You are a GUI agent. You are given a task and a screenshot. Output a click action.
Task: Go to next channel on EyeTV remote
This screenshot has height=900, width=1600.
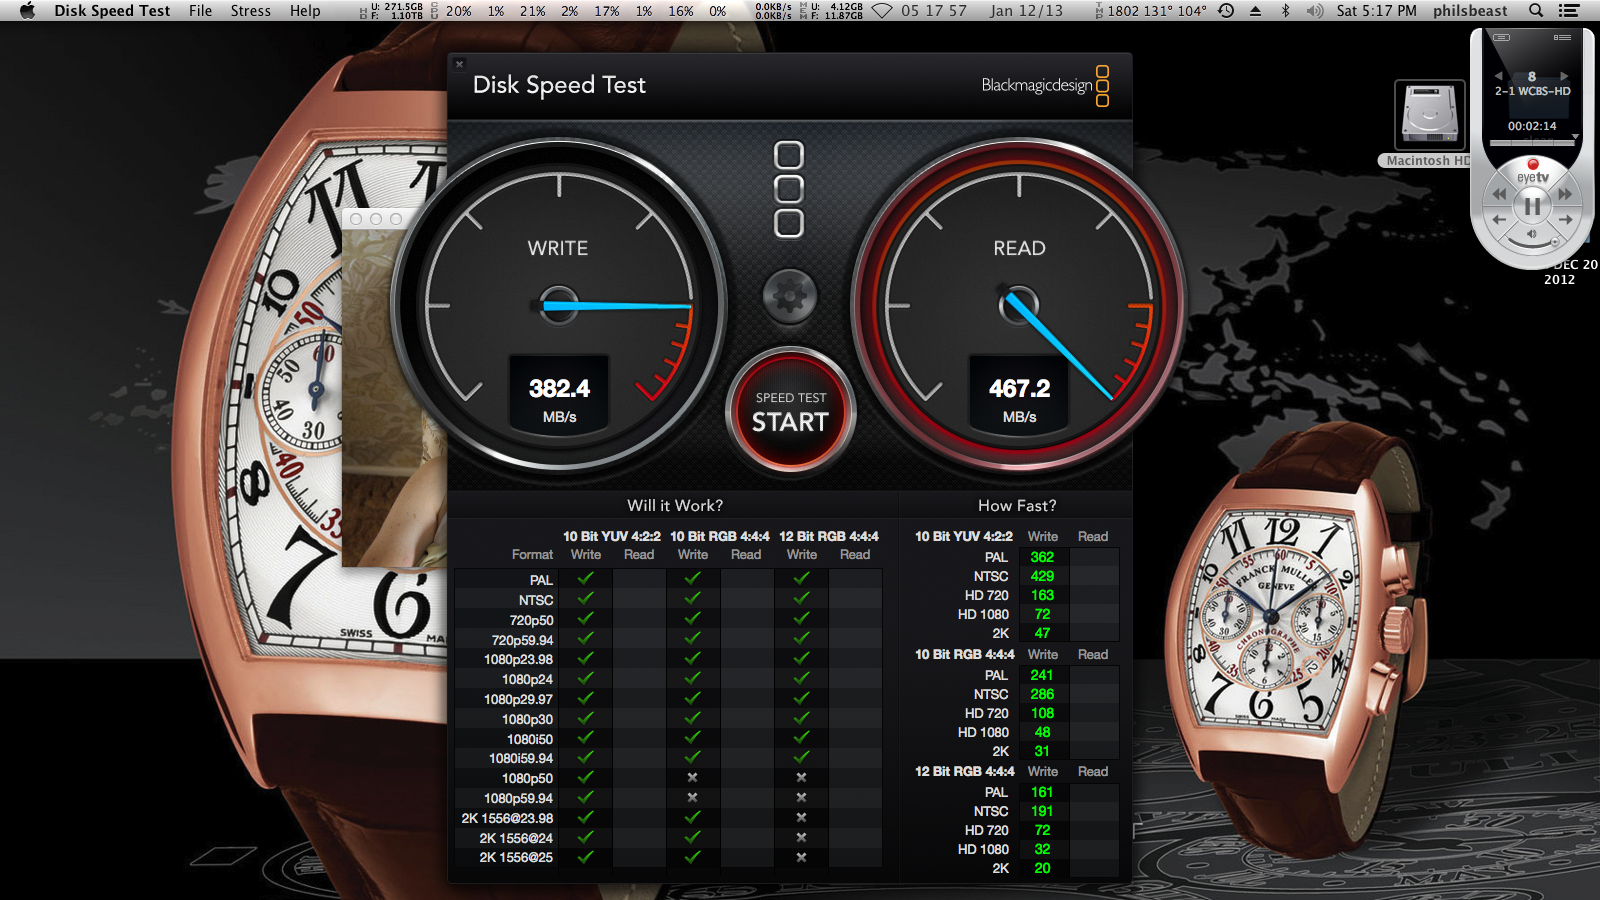(x=1565, y=76)
